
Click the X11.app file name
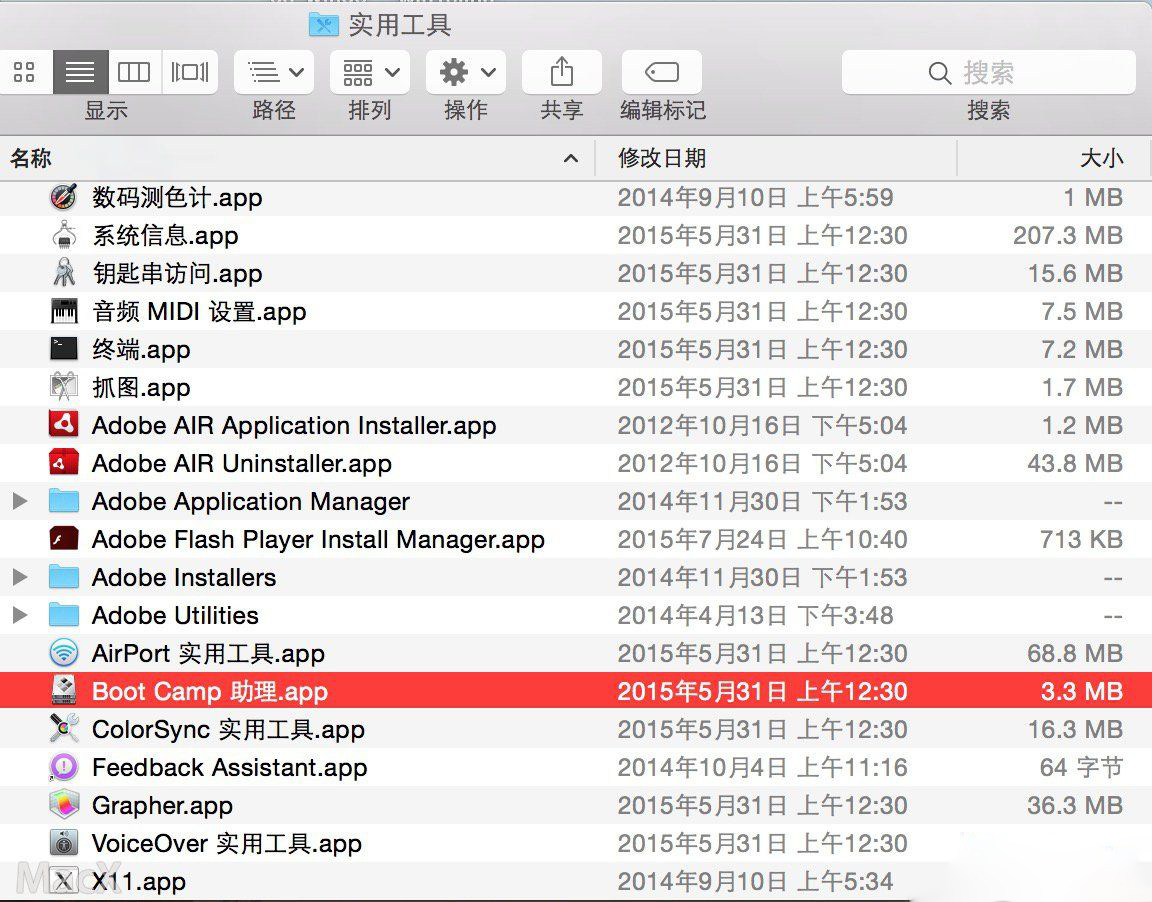tap(138, 881)
